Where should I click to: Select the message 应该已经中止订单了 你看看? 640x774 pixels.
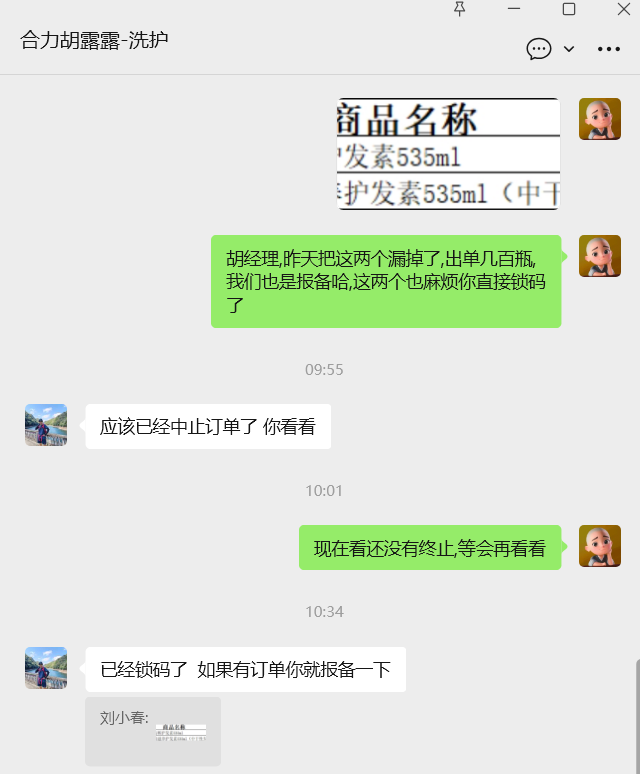pos(208,426)
